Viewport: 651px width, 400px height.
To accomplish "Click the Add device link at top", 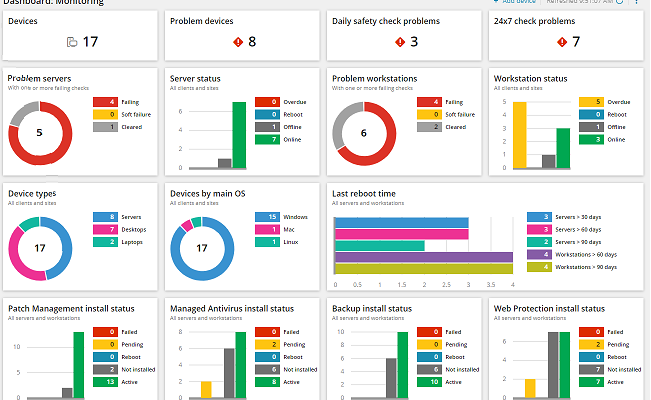I will click(x=515, y=2).
